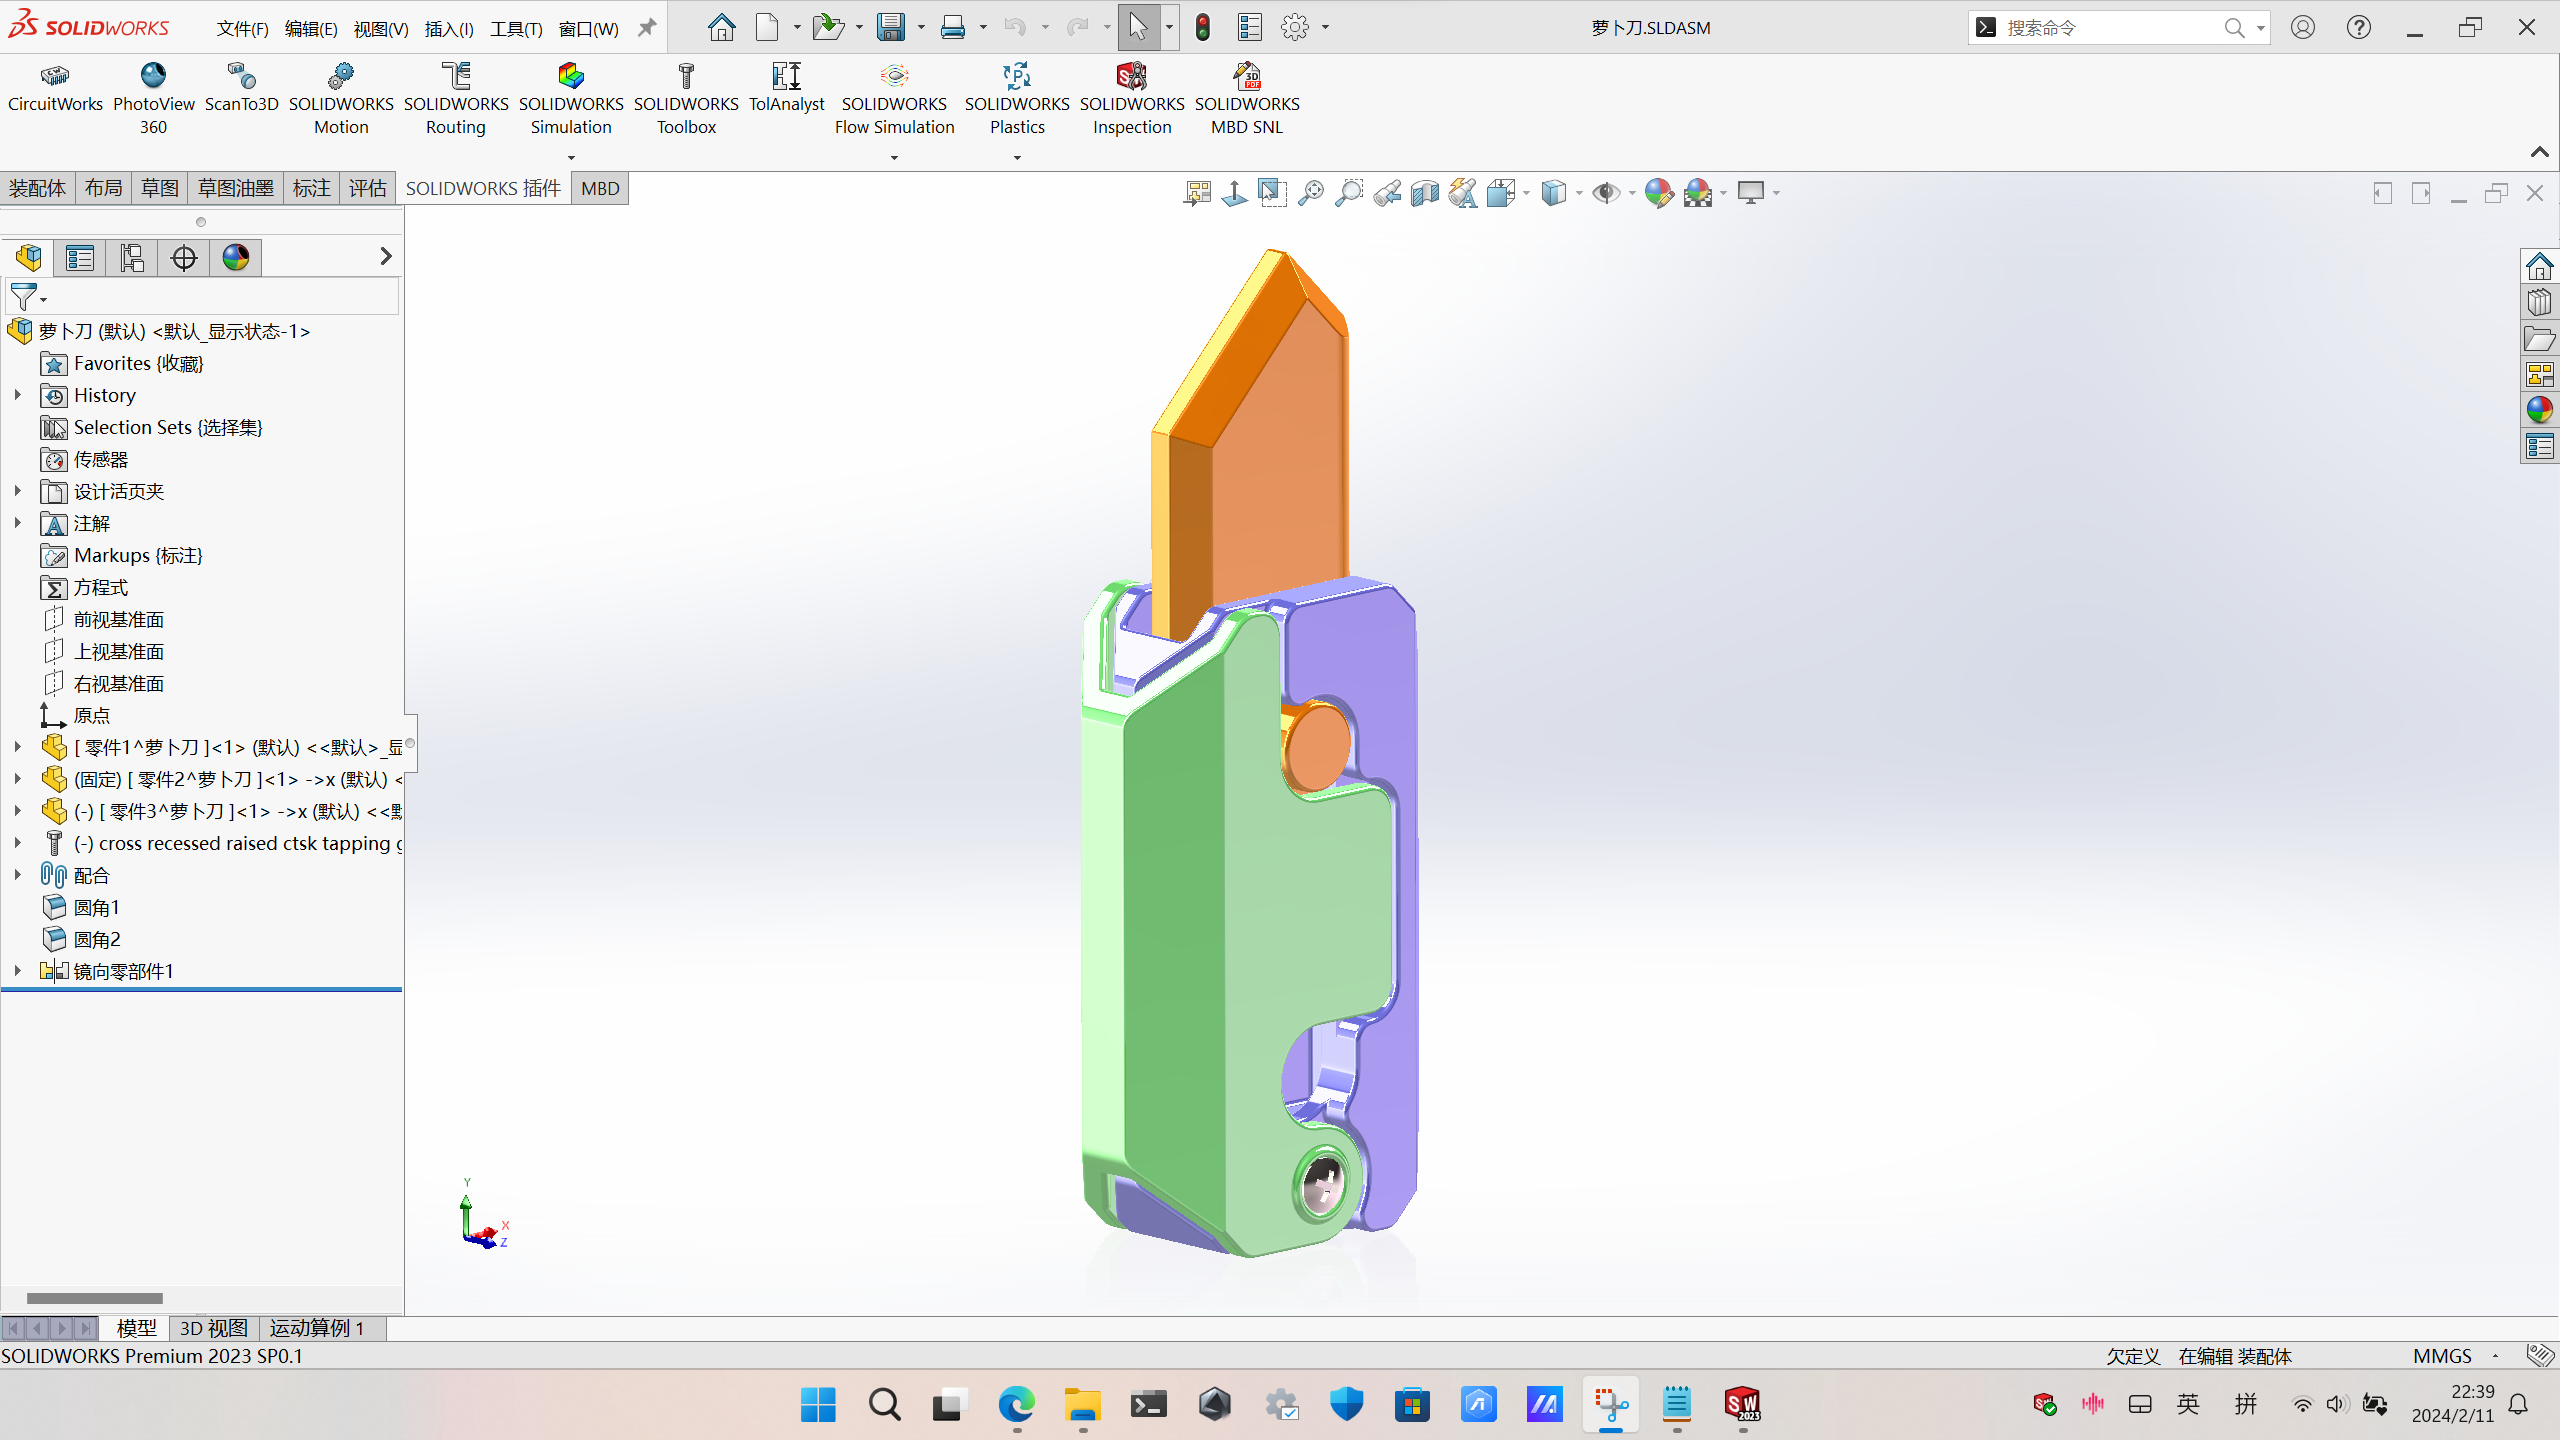
Task: Open the Hide/Show Items eye dropdown
Action: 1631,193
